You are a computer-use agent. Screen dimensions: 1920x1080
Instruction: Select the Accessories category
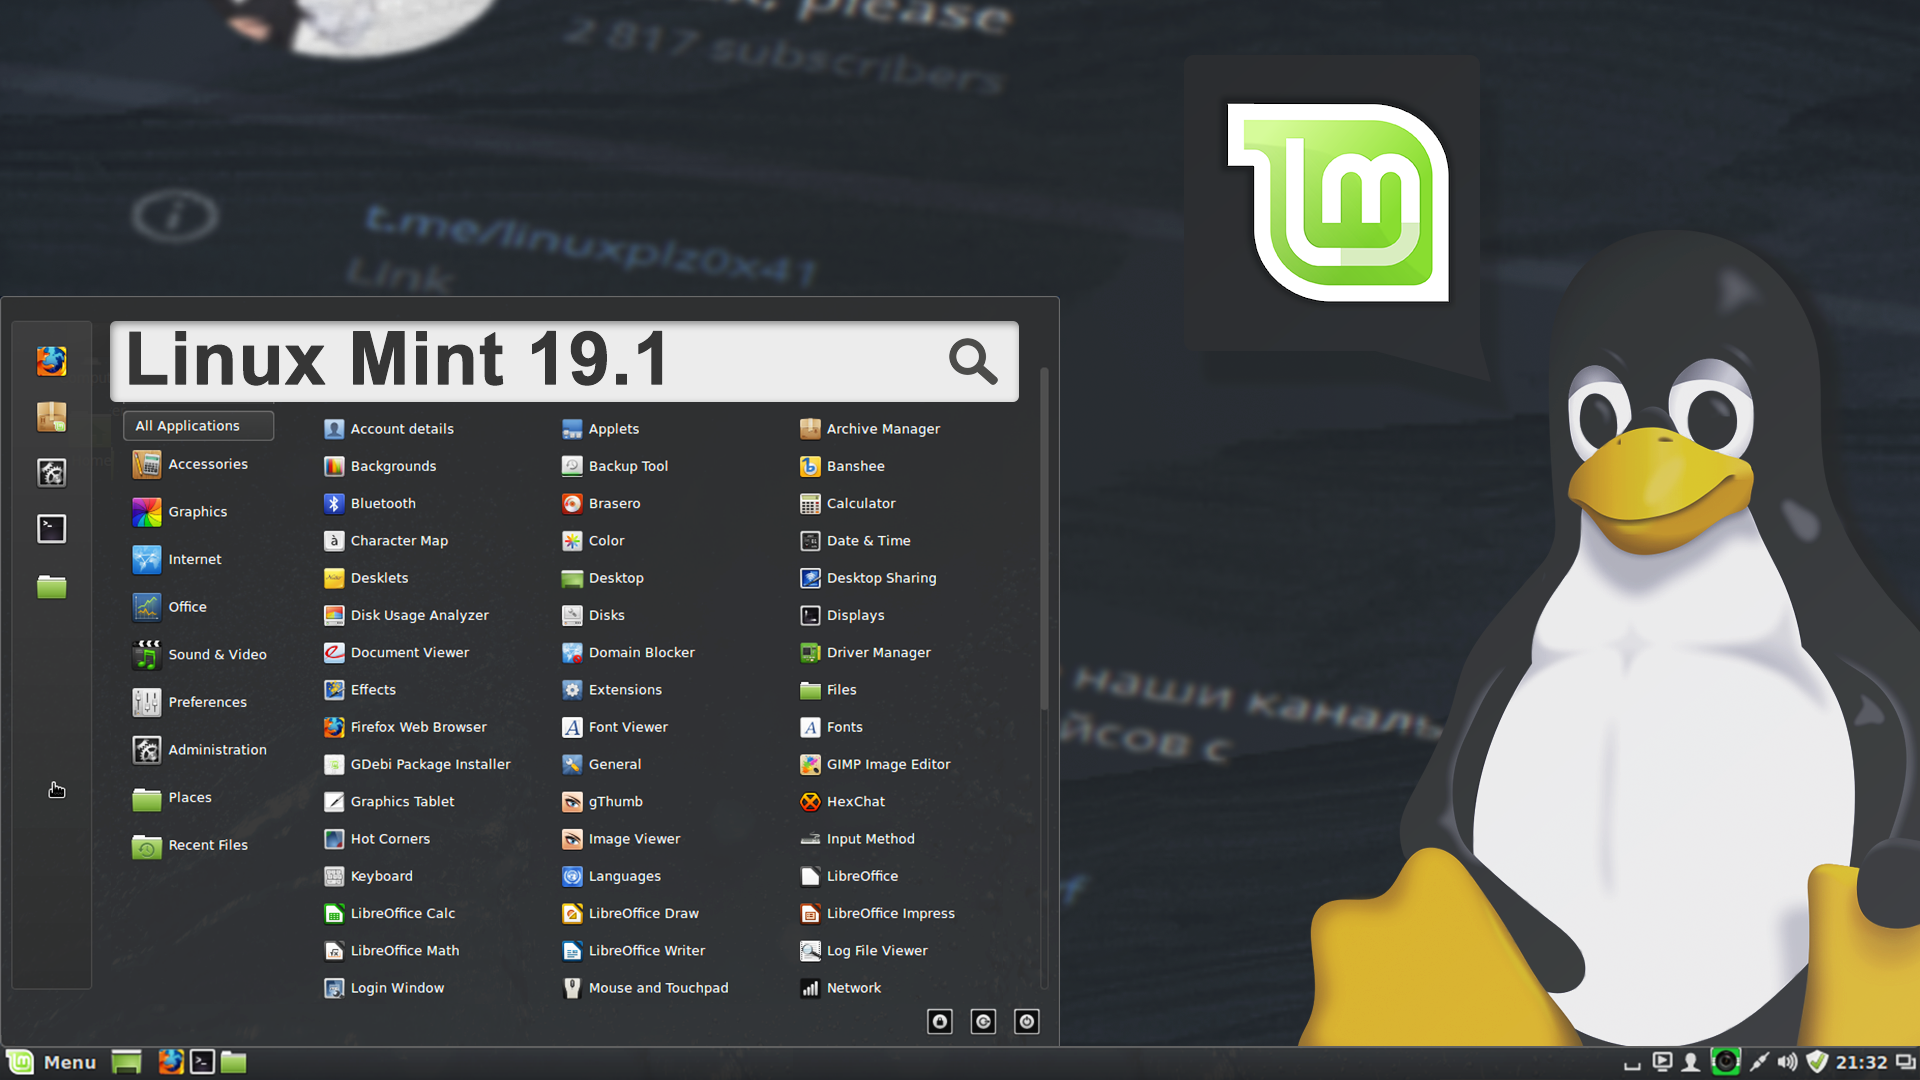[x=207, y=464]
